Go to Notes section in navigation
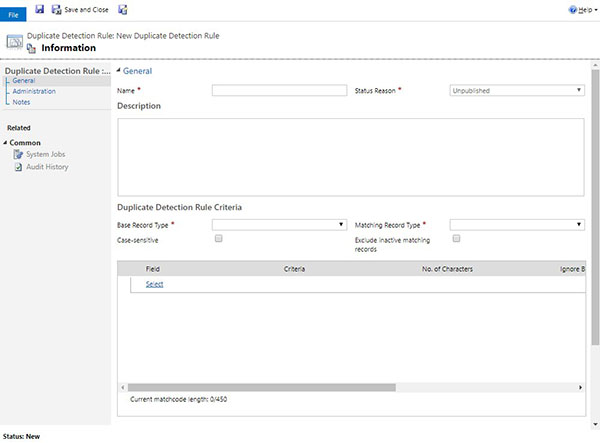 click(22, 101)
